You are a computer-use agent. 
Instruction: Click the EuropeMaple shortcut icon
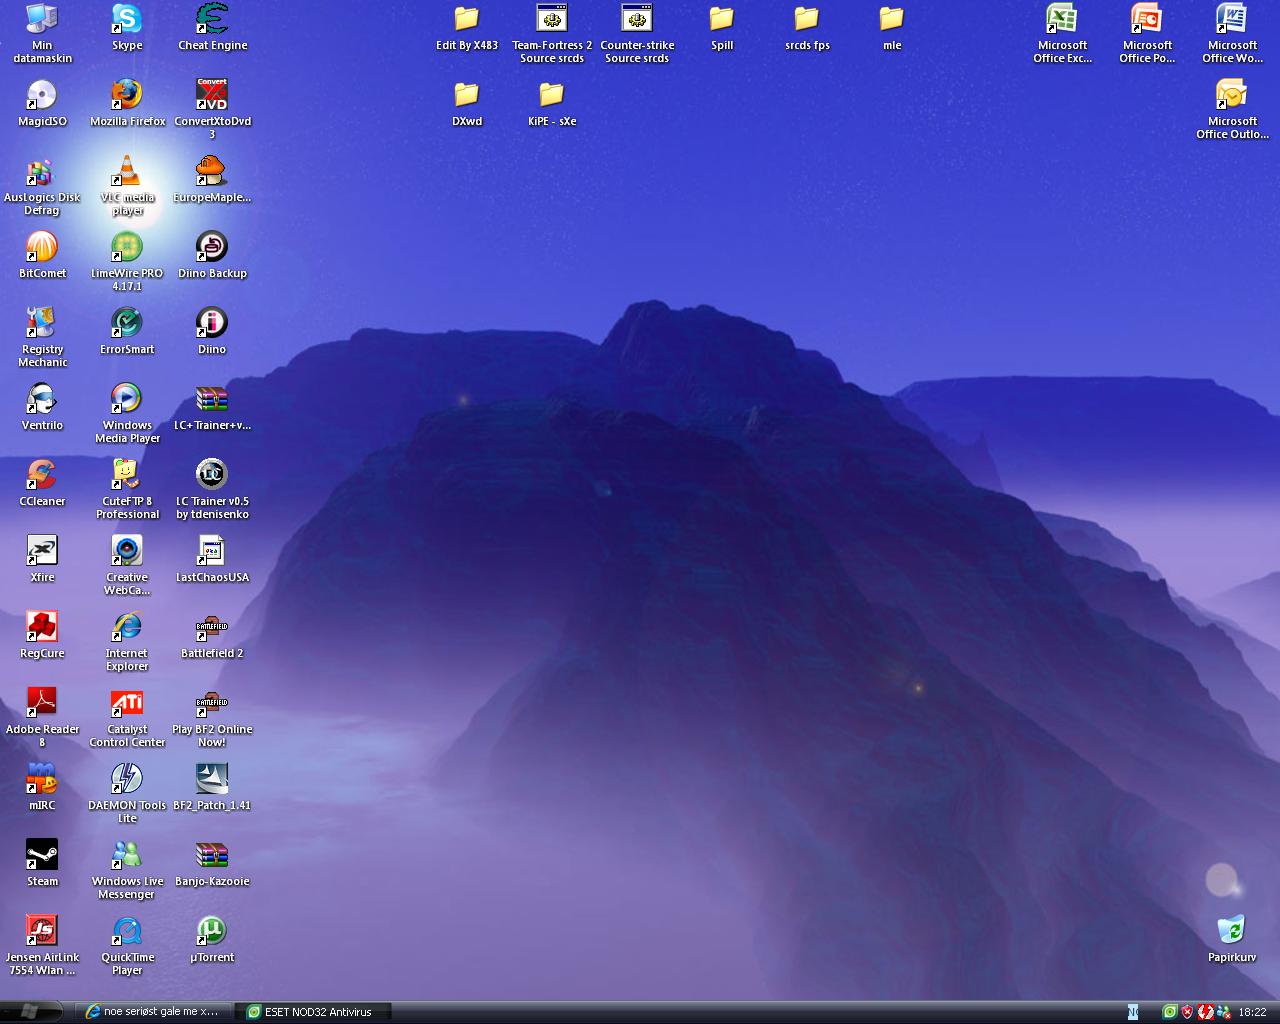(x=212, y=179)
